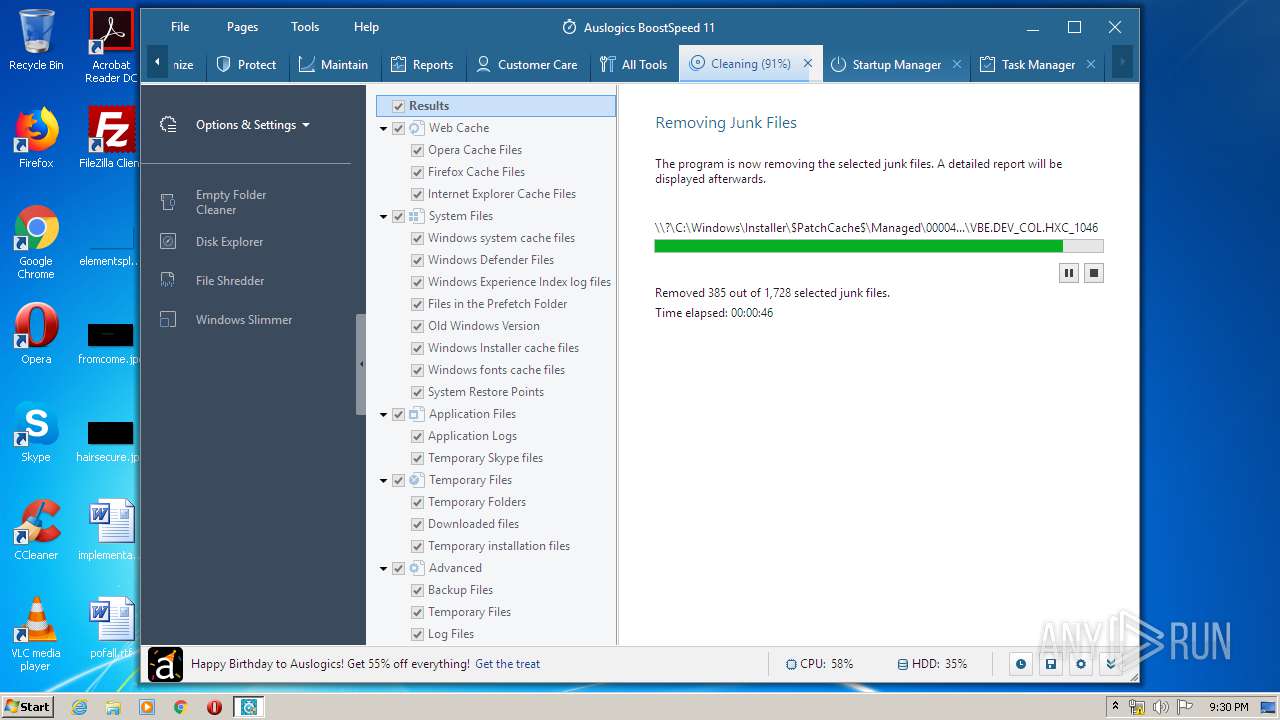Stop the junk file removal

point(1094,273)
